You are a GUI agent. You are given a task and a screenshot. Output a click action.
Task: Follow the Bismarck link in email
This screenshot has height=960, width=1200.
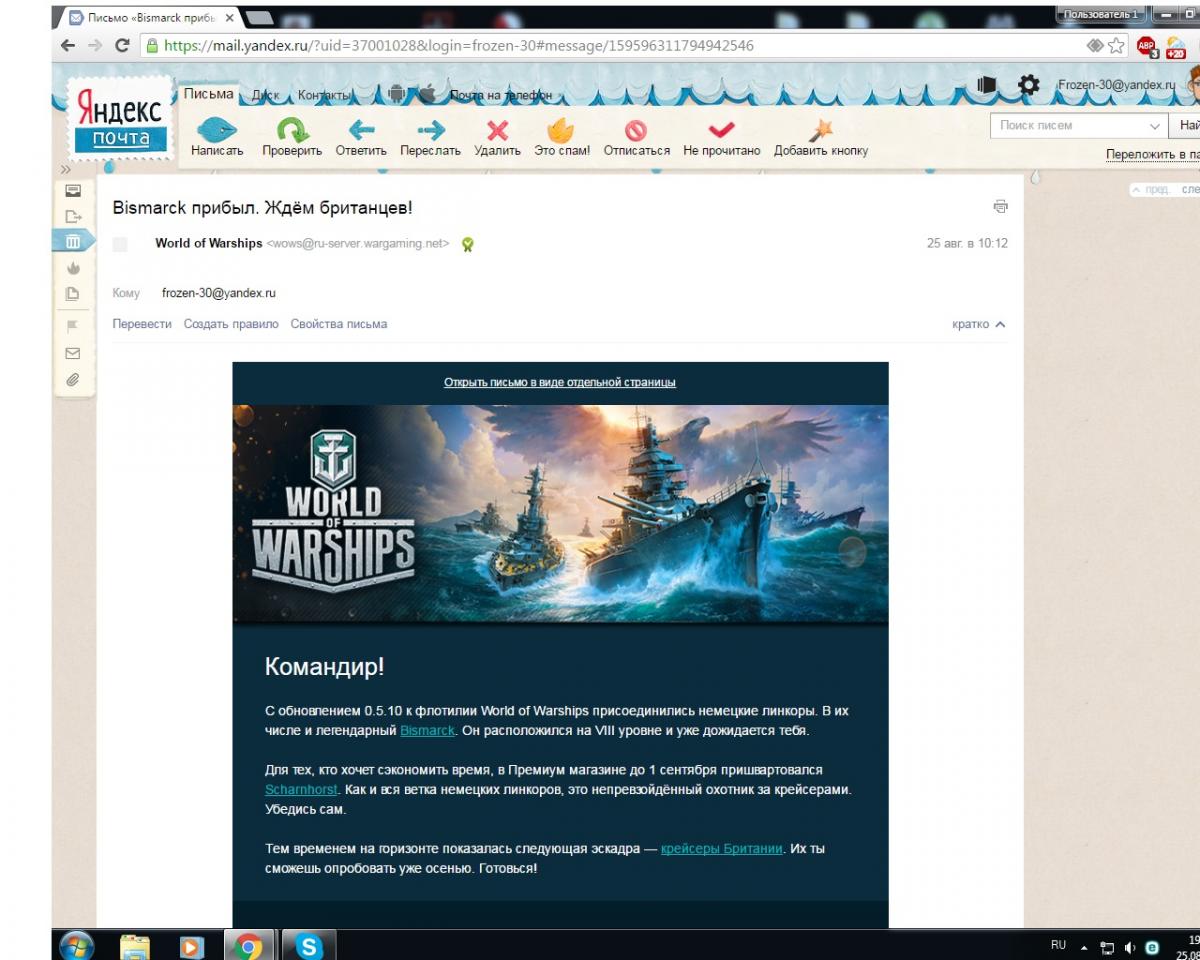(428, 731)
